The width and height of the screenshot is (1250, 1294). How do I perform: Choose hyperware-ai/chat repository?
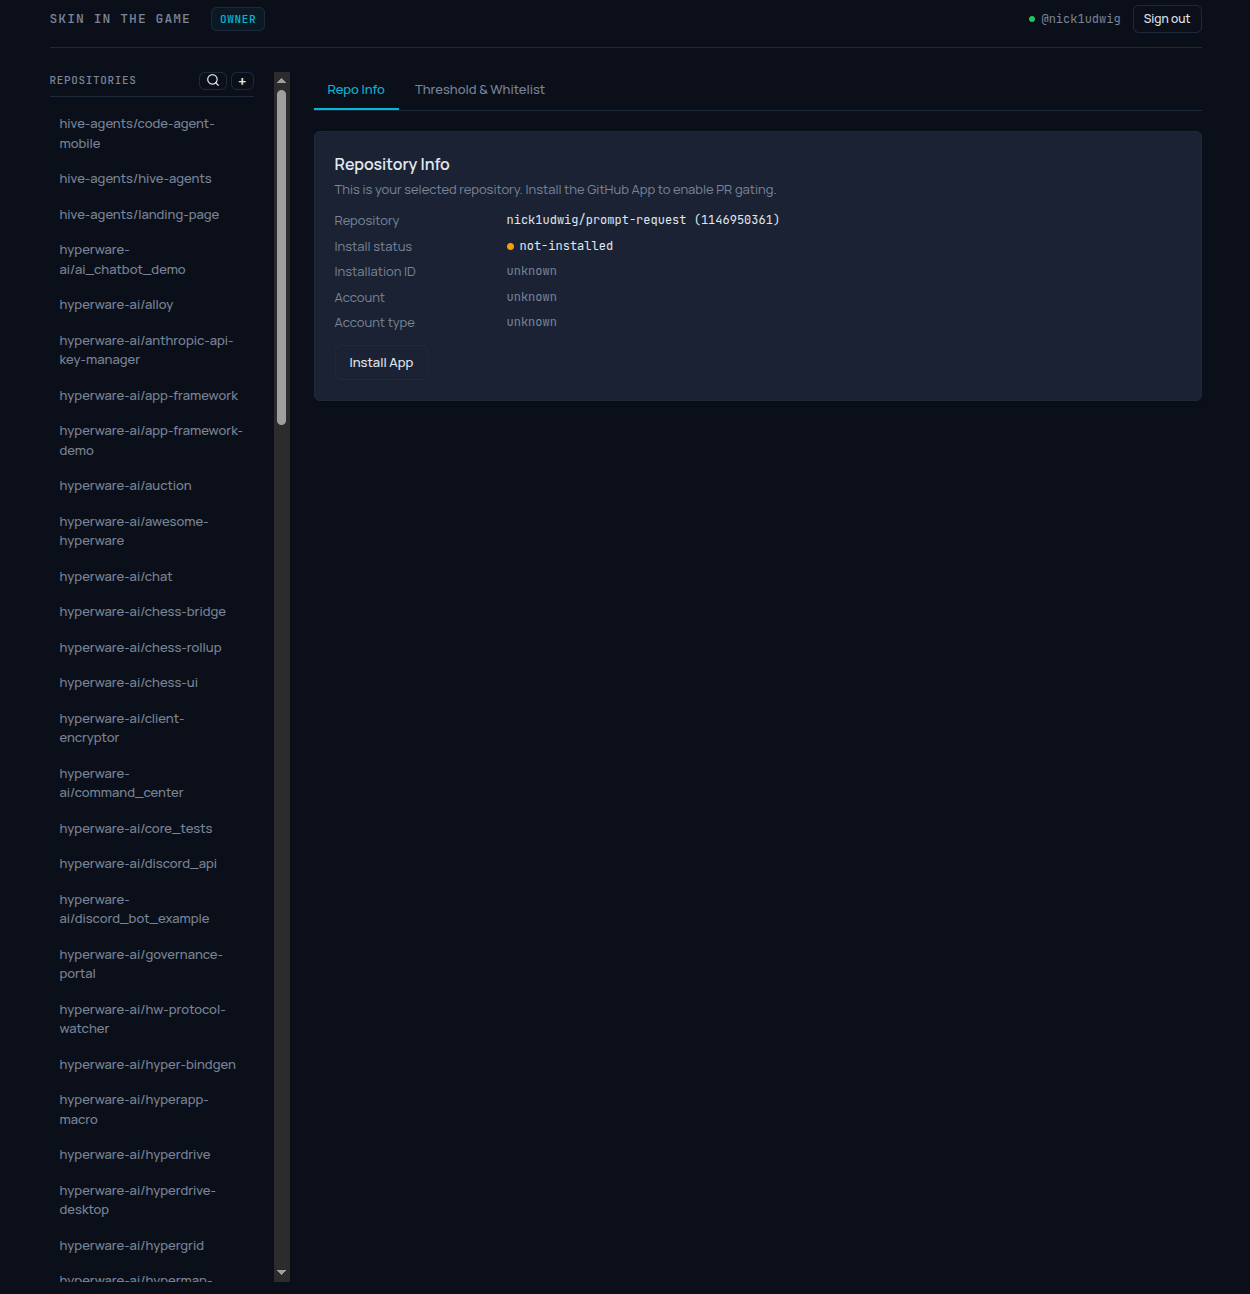tap(116, 577)
